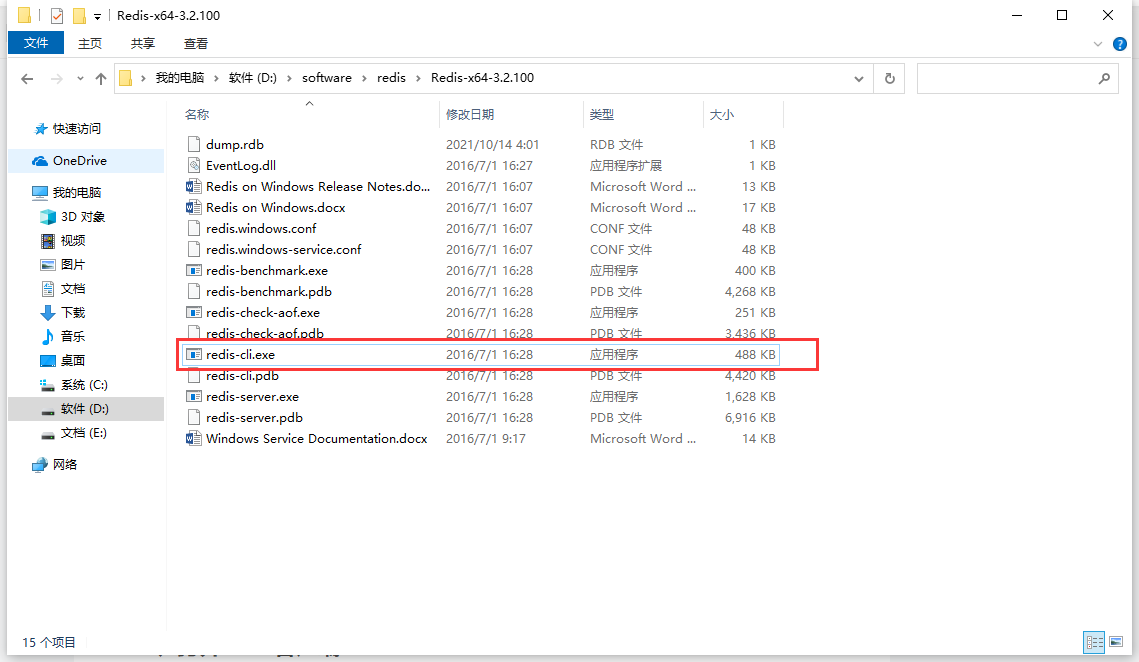Switch to large icons view layout
Screen dimensions: 1139x662
(1116, 642)
